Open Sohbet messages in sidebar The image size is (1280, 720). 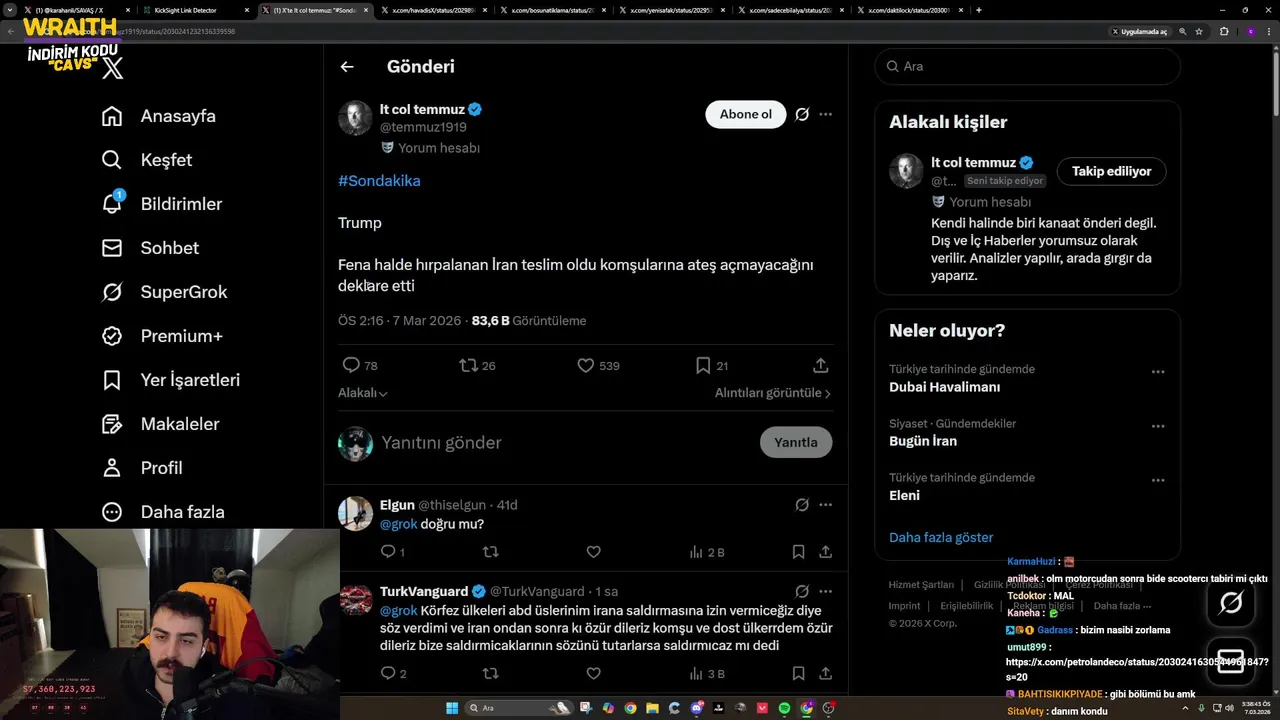click(150, 248)
